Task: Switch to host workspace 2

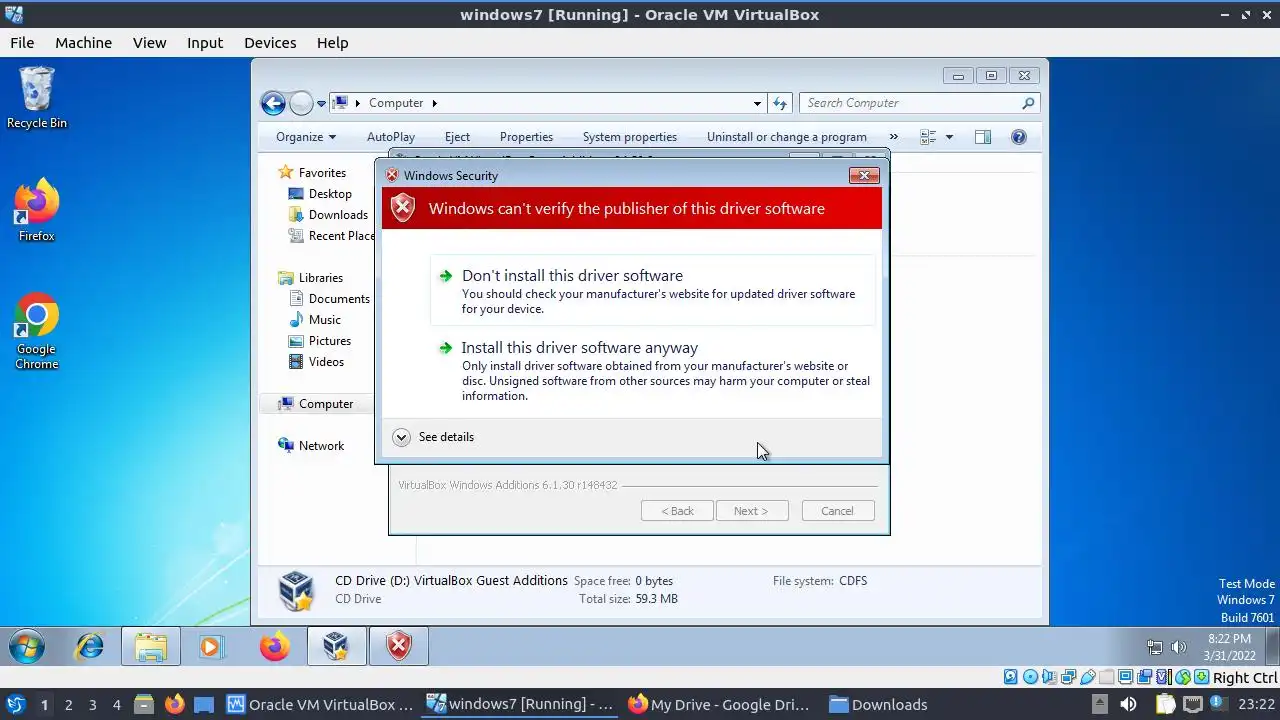Action: point(68,704)
